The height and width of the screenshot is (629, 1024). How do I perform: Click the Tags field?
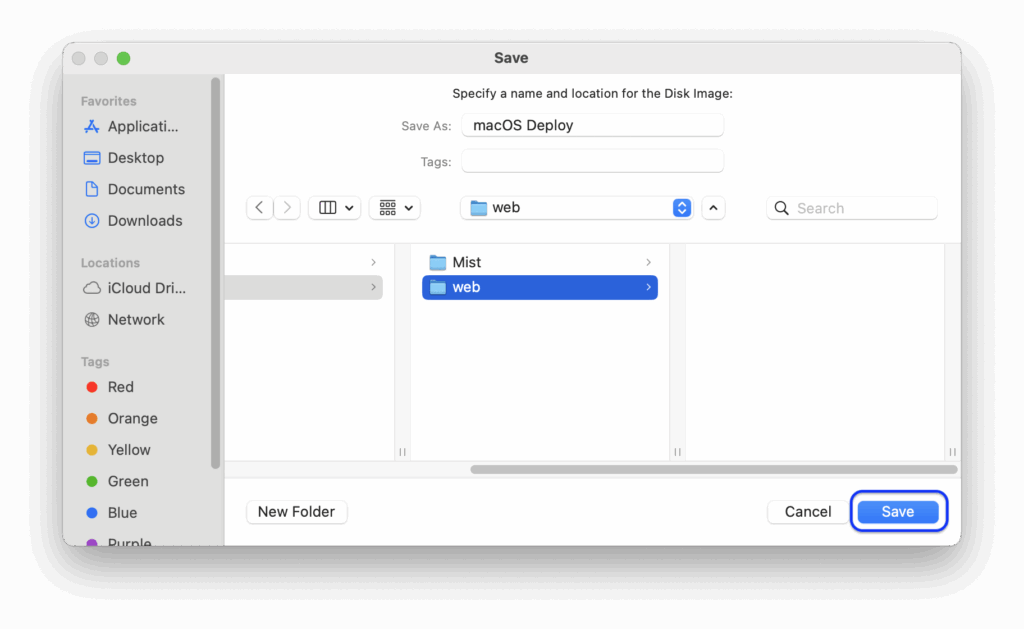(x=592, y=161)
